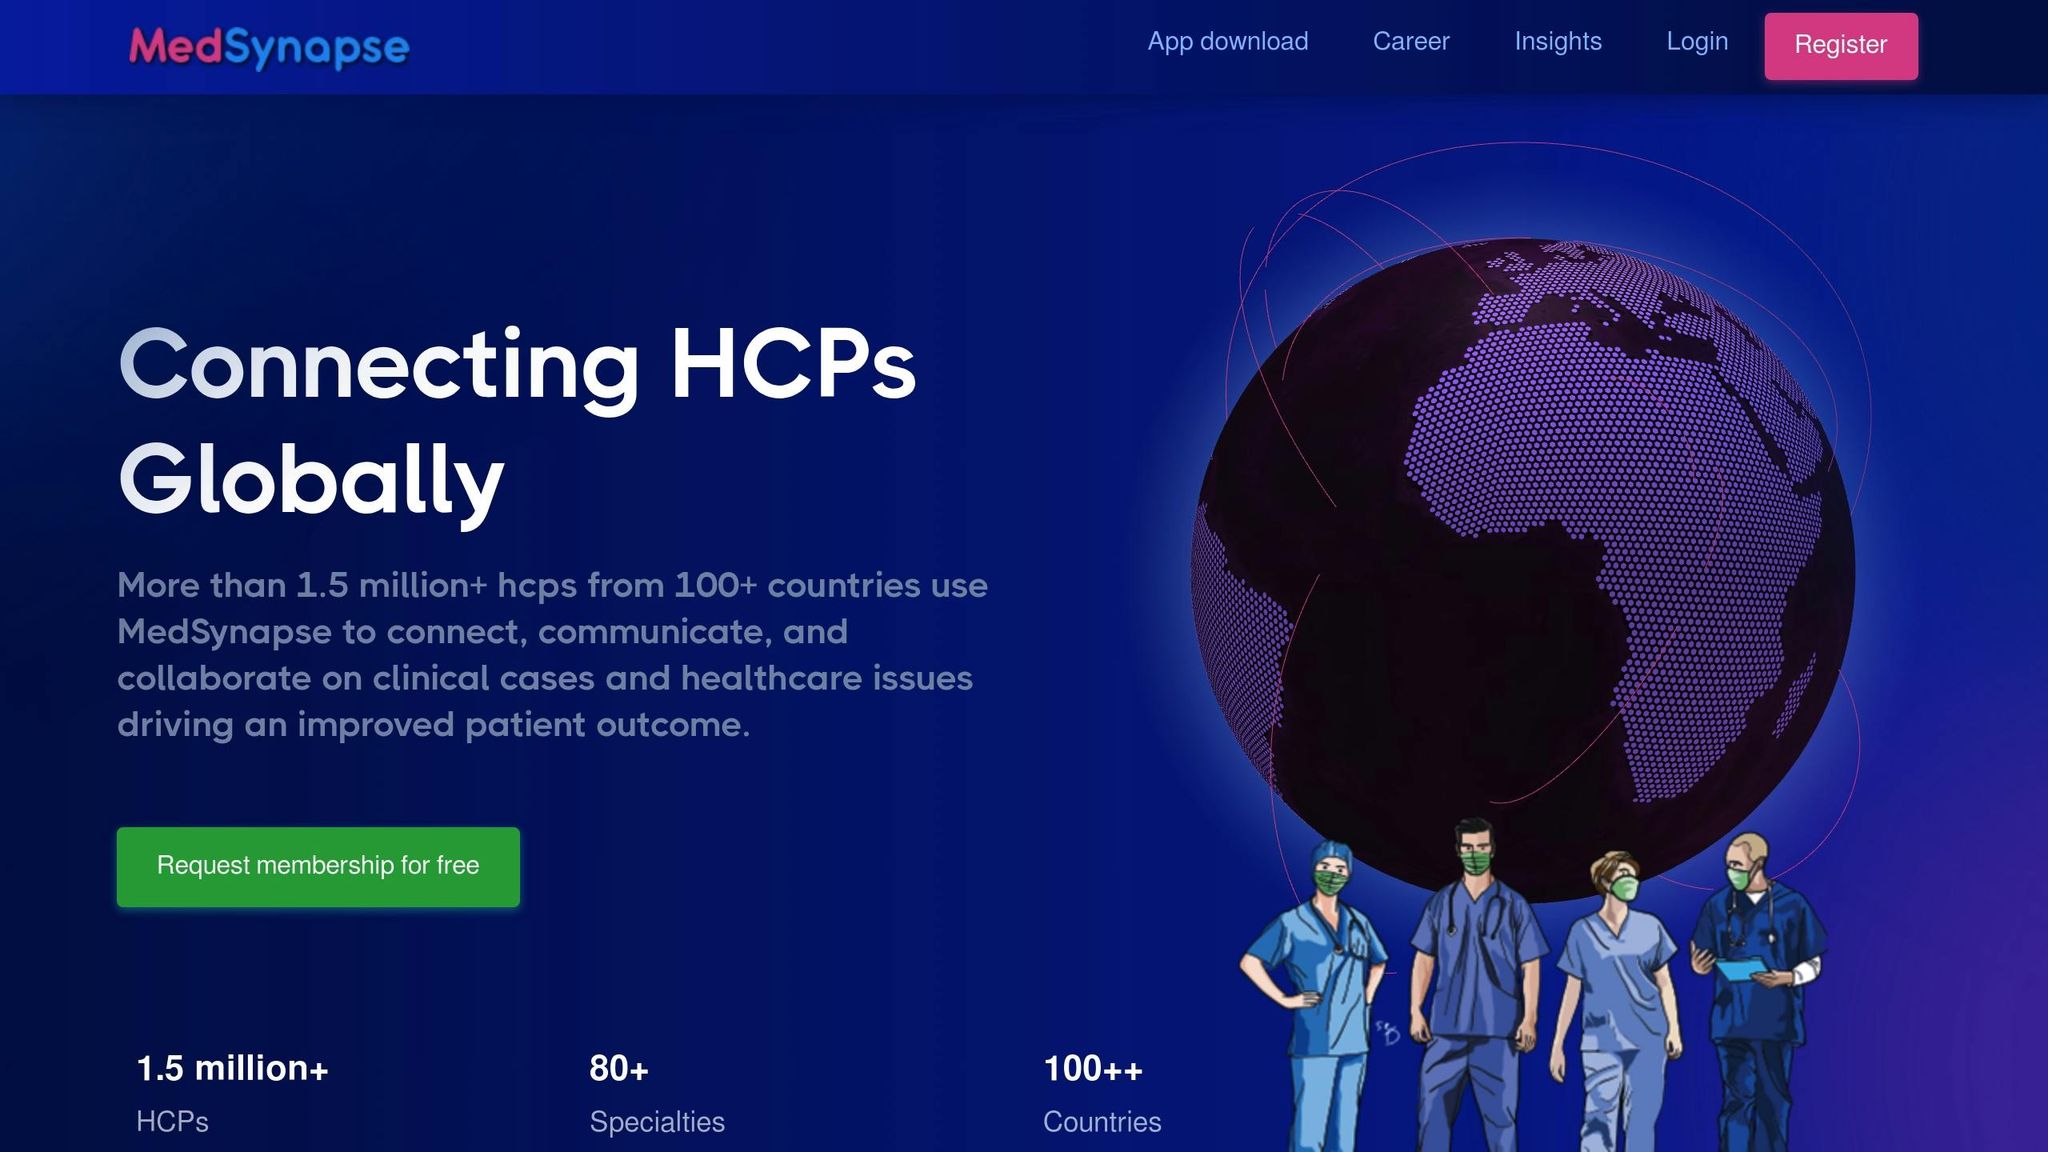
Task: Click the Specialties label text
Action: pos(656,1122)
